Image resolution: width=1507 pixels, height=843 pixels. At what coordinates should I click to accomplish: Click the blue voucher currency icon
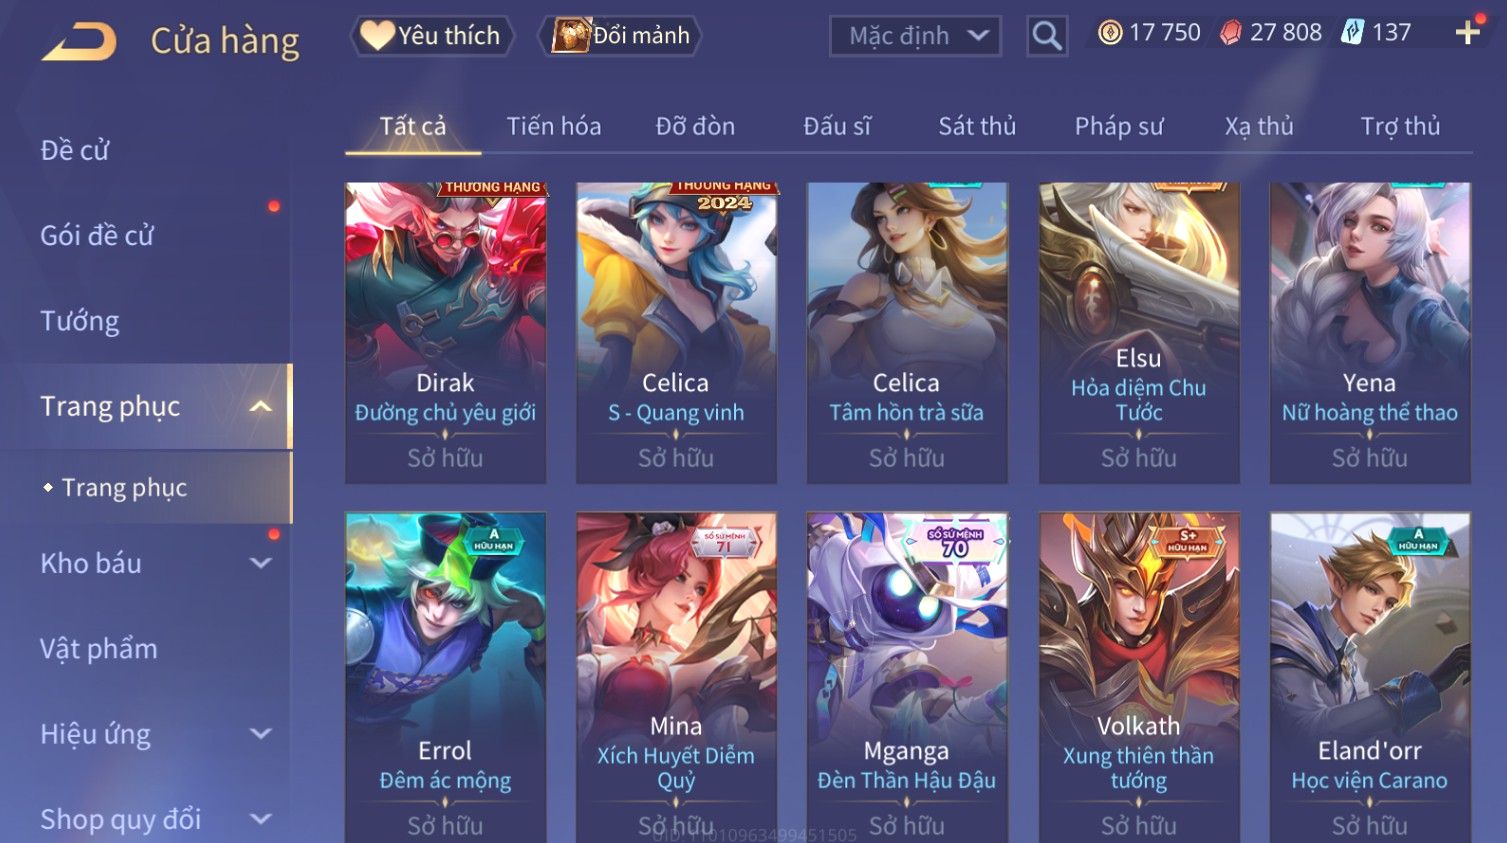click(x=1352, y=33)
